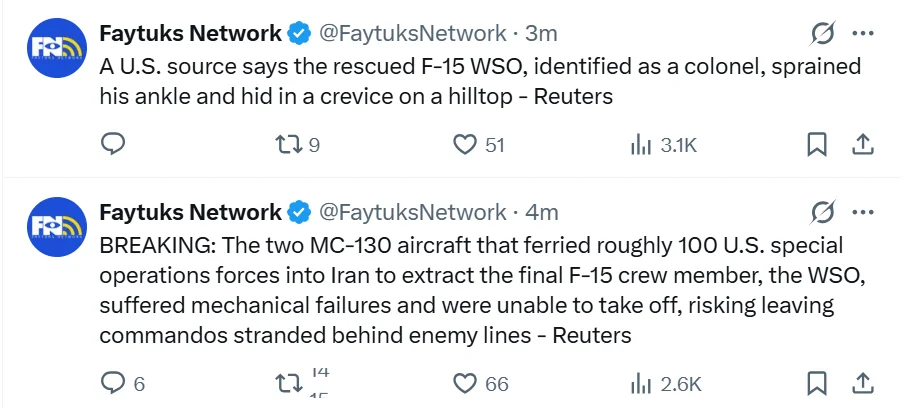The height and width of the screenshot is (408, 904).
Task: Like the tweet with 51 likes
Action: pyautogui.click(x=465, y=145)
